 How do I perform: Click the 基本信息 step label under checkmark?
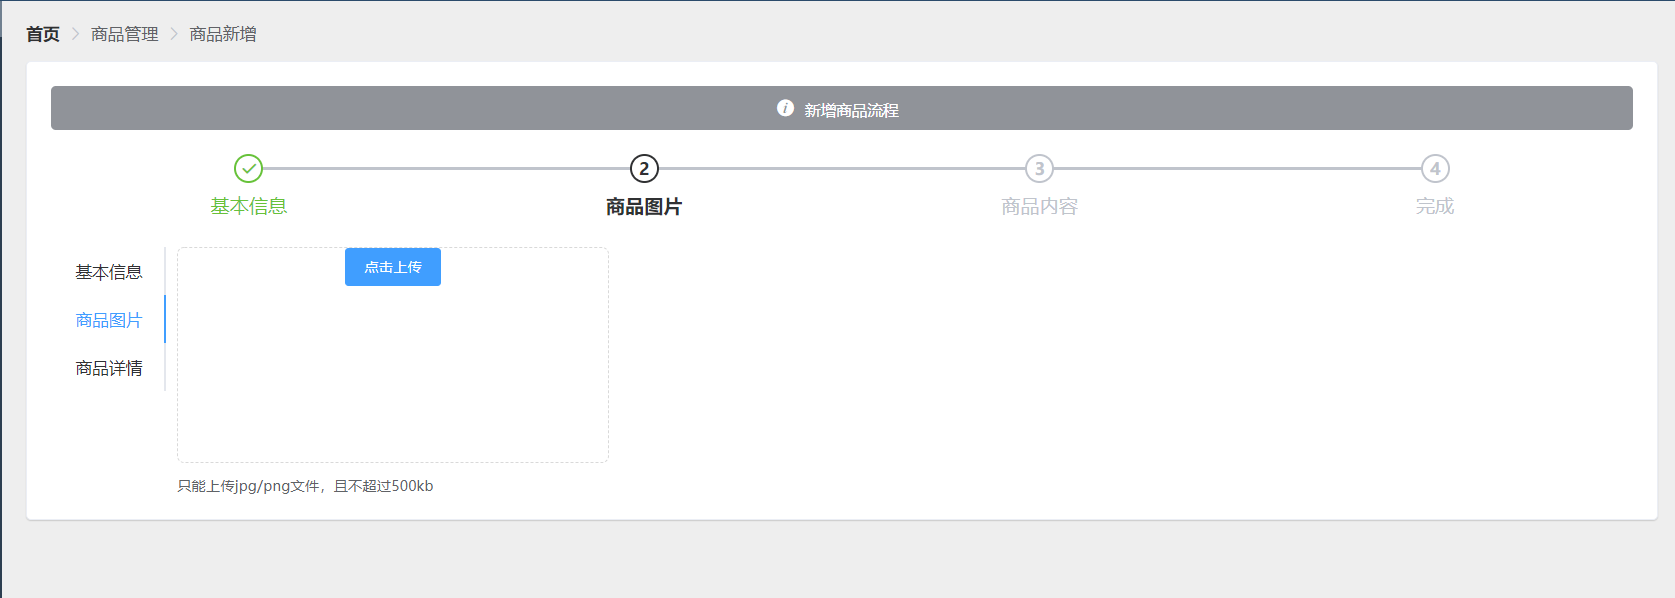[x=249, y=206]
